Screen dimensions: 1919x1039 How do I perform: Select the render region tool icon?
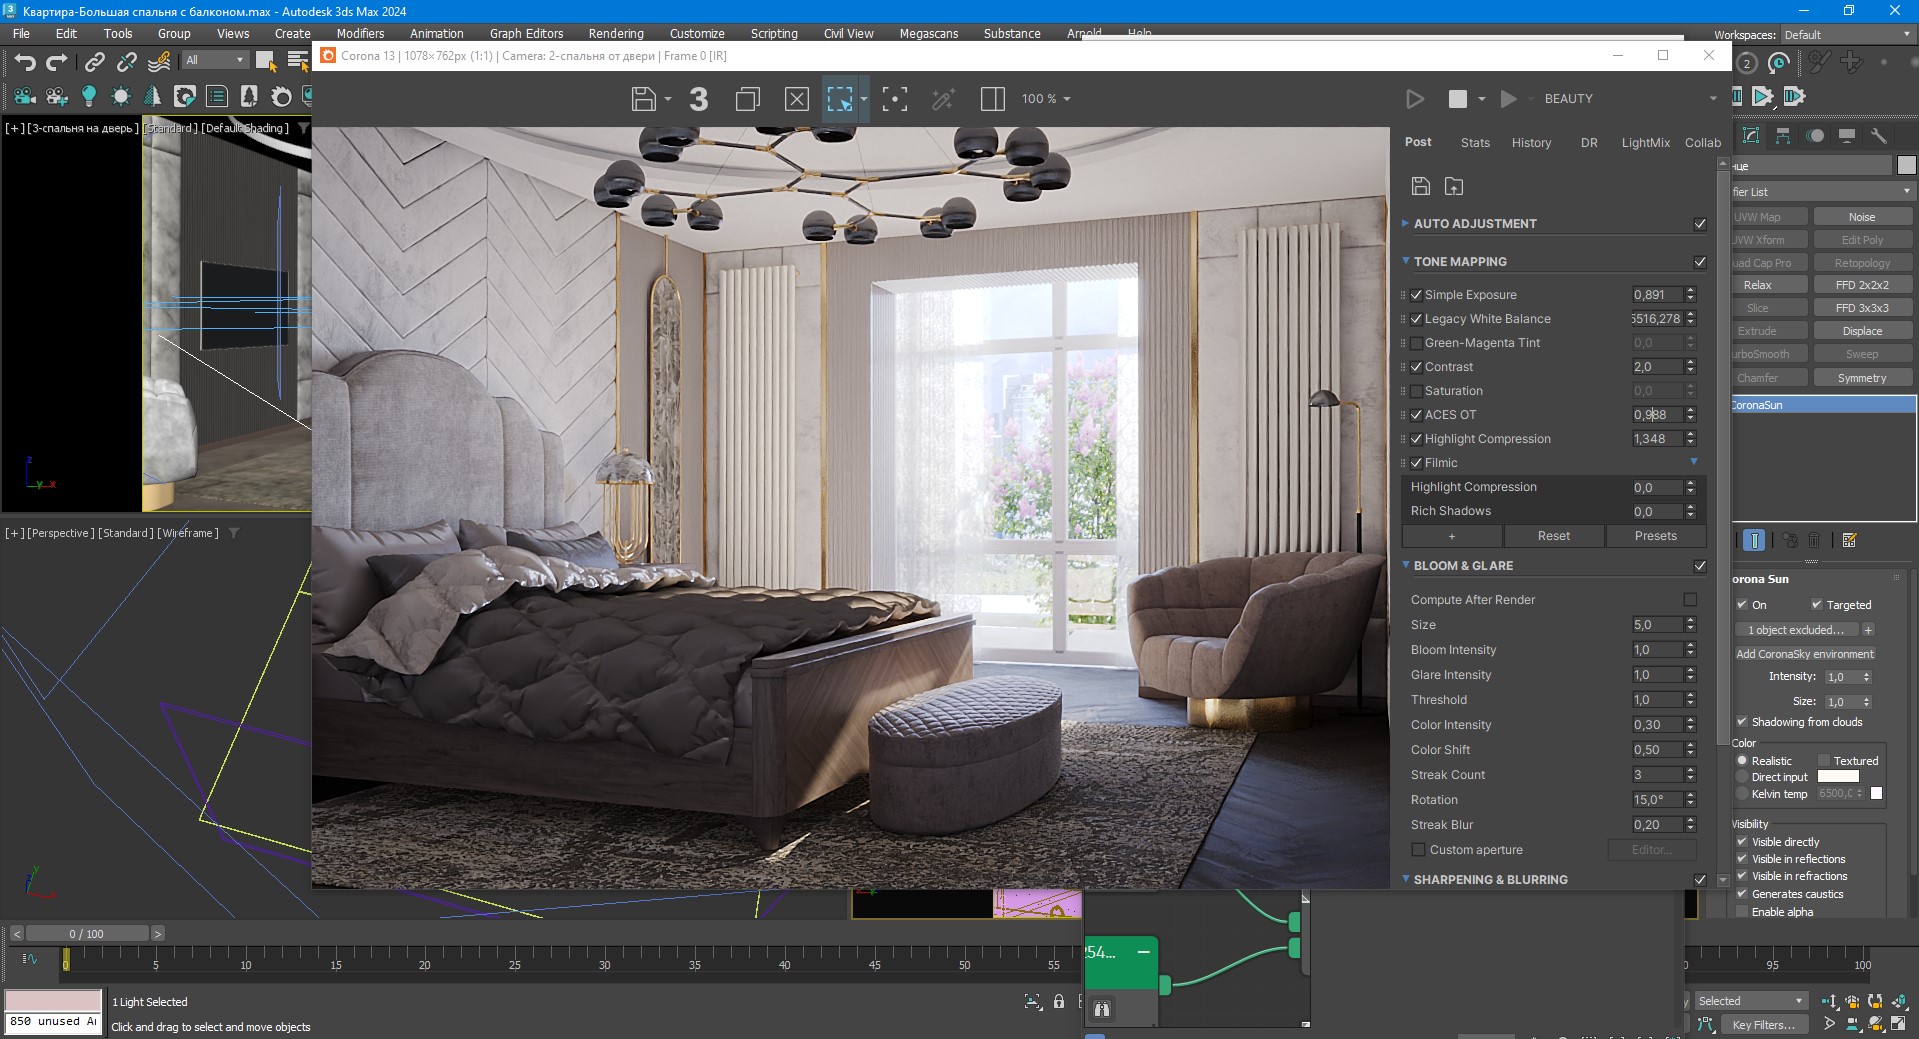pos(840,99)
